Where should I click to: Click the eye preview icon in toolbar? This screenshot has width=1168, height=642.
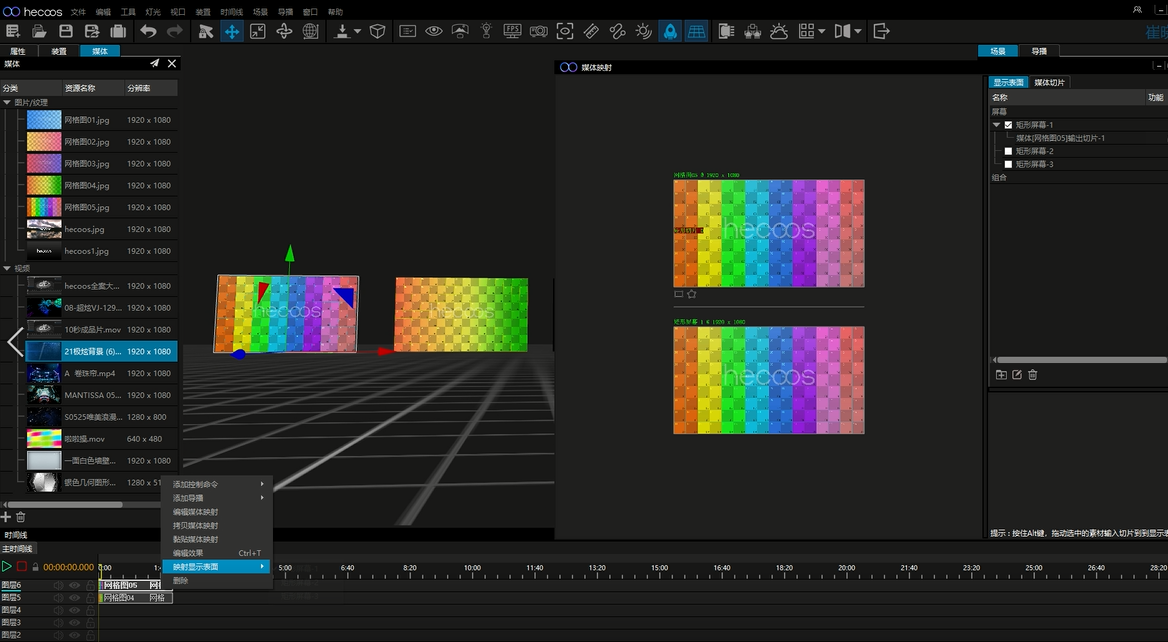434,31
